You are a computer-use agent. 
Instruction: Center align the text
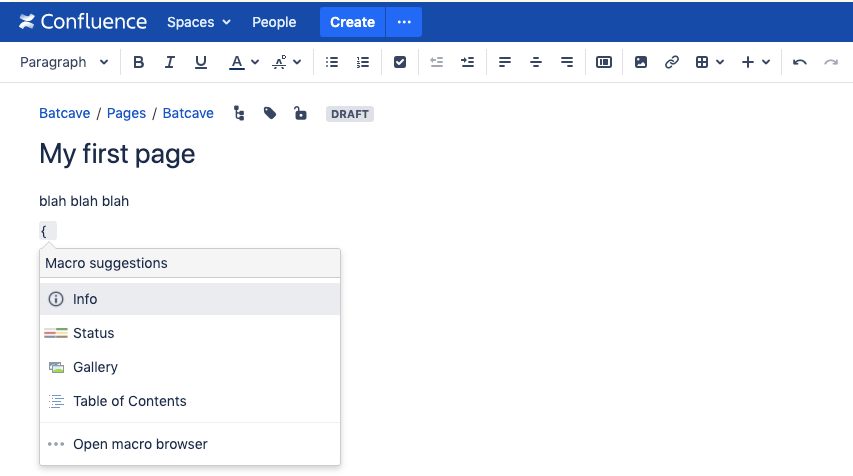(536, 62)
